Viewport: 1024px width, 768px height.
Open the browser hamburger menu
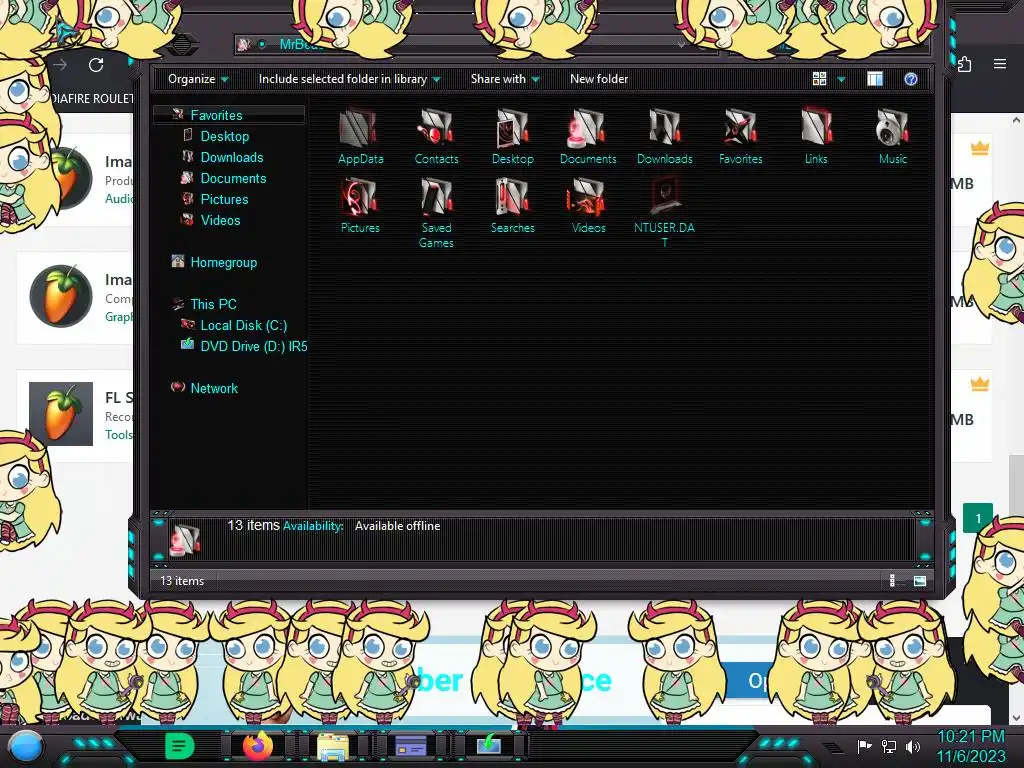(x=1000, y=63)
